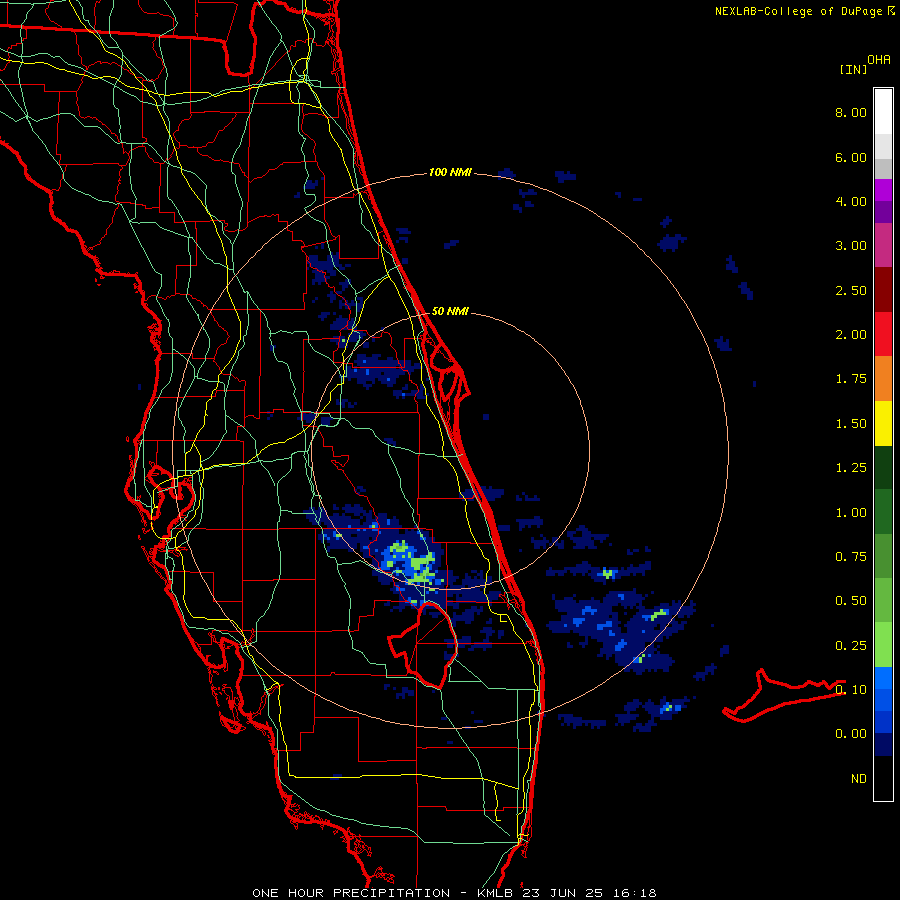Select the '2.00' scale value
Screen dimensions: 900x900
tap(851, 335)
